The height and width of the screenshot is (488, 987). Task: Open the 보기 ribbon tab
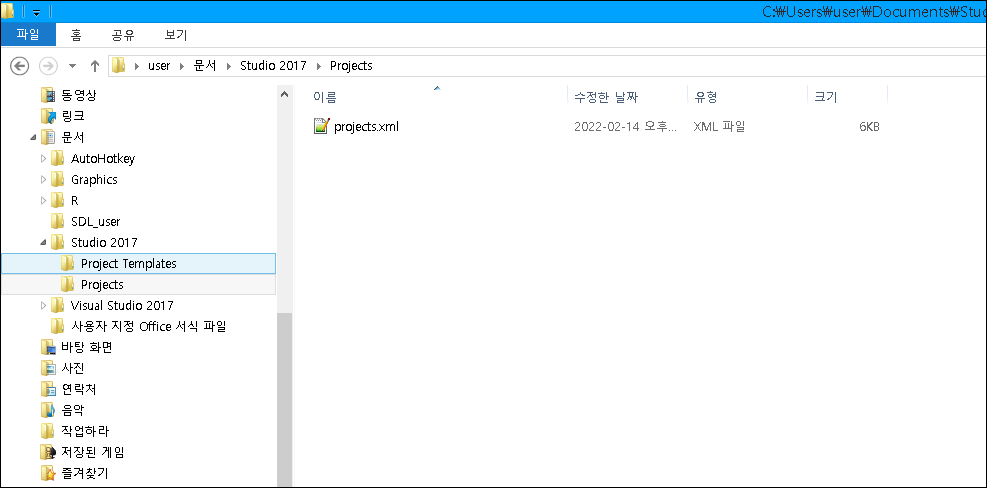pos(176,35)
